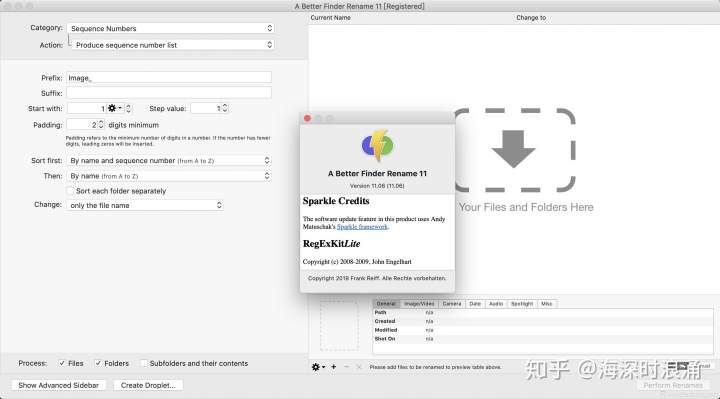Image resolution: width=720 pixels, height=399 pixels.
Task: Toggle the Files process checkbox
Action: click(x=62, y=363)
